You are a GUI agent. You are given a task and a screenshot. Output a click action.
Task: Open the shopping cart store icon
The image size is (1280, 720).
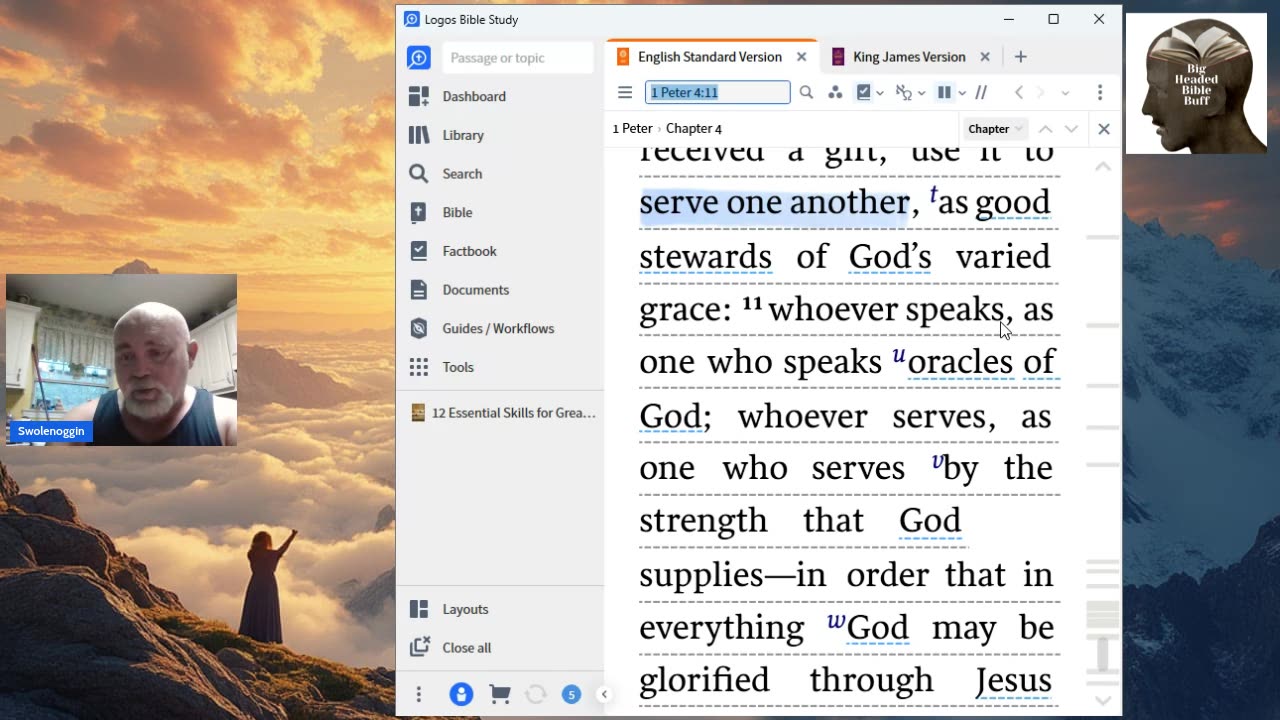point(499,694)
